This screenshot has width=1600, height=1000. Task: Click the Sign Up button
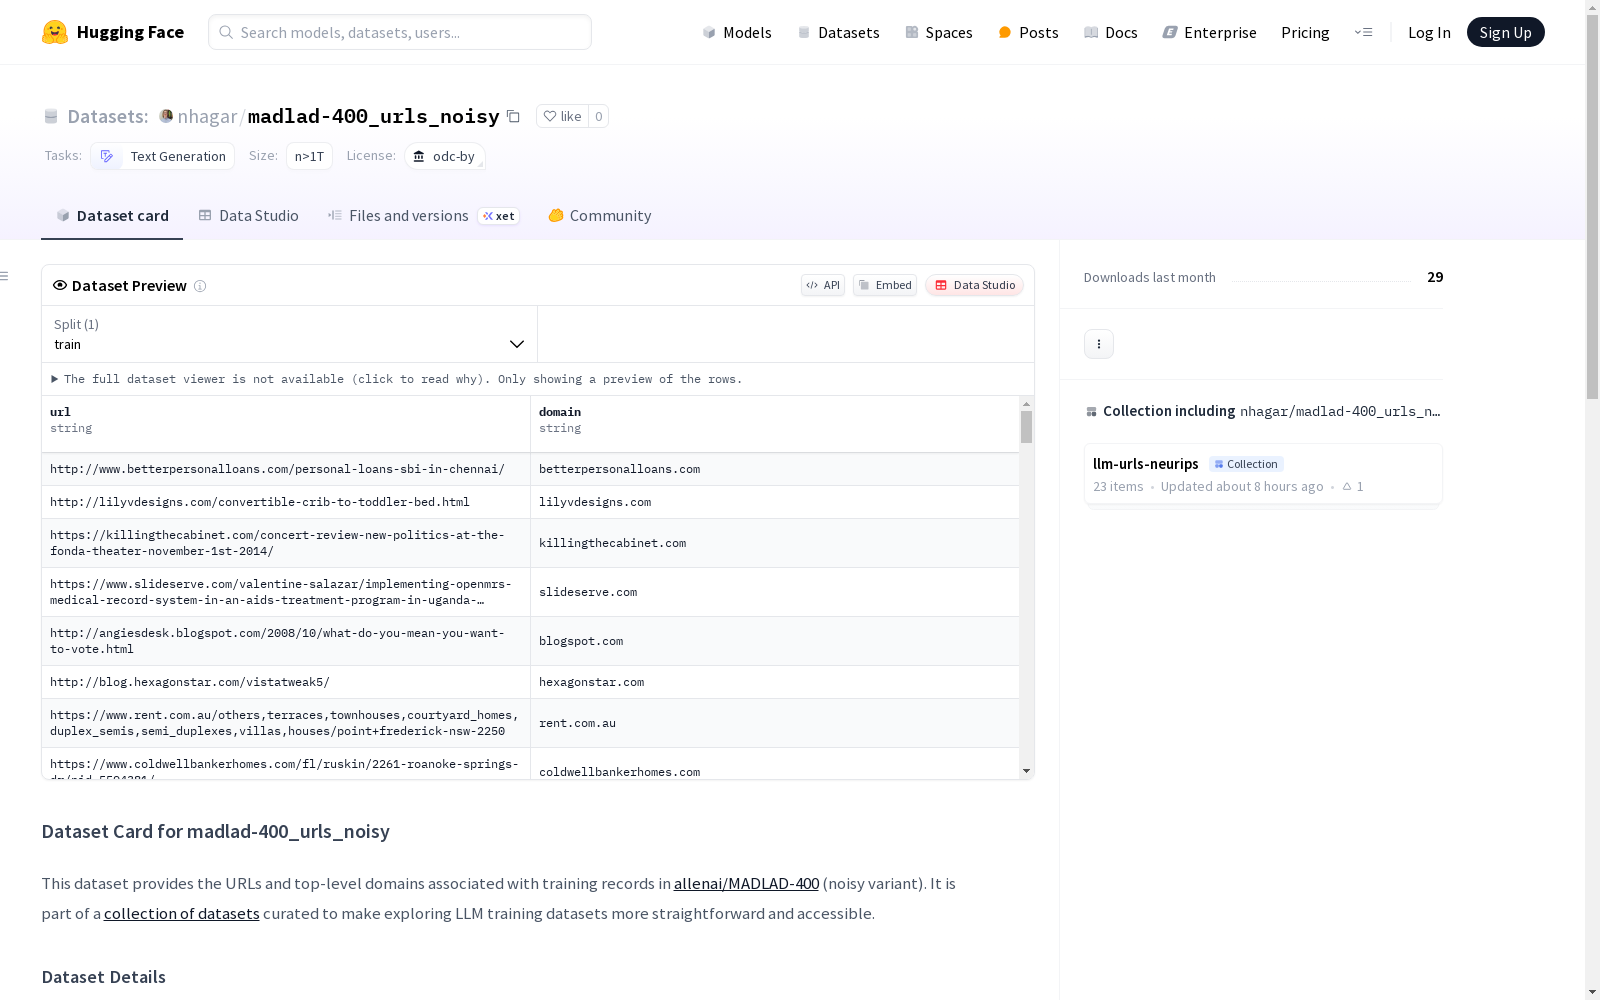pyautogui.click(x=1505, y=32)
